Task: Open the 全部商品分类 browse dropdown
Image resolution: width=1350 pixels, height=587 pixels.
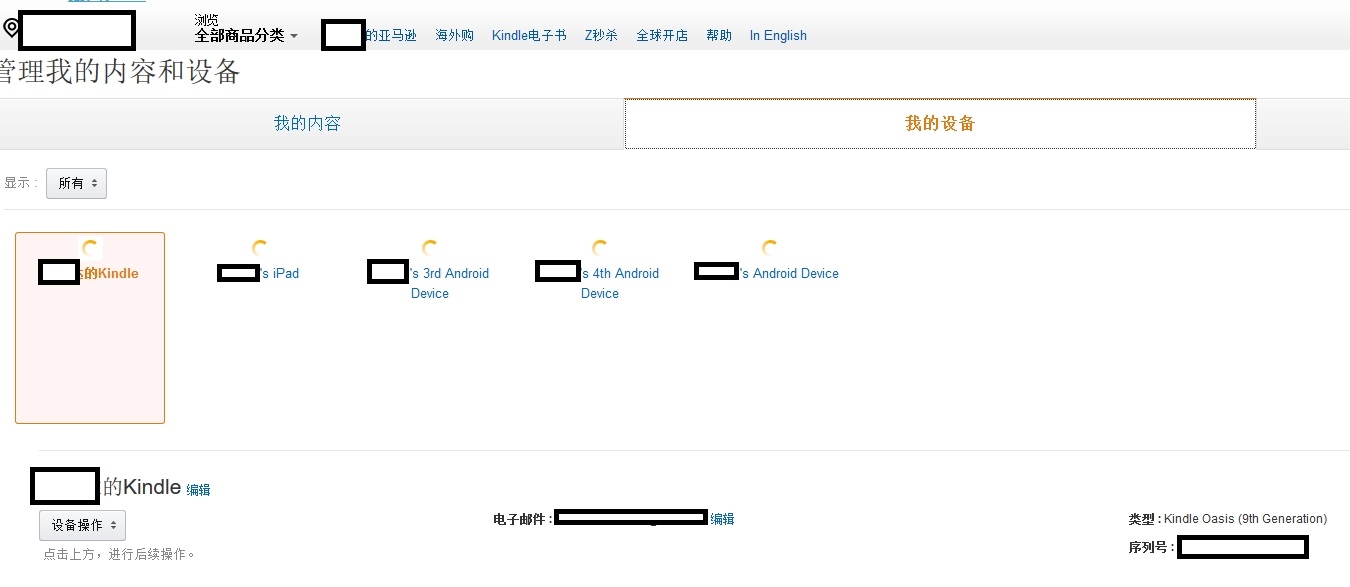Action: [x=243, y=34]
